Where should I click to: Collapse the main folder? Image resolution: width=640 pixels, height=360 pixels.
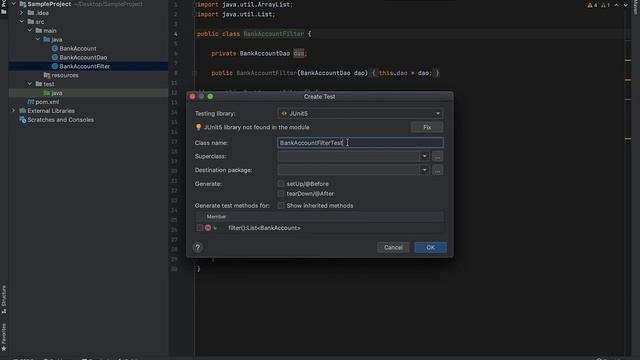(x=30, y=31)
